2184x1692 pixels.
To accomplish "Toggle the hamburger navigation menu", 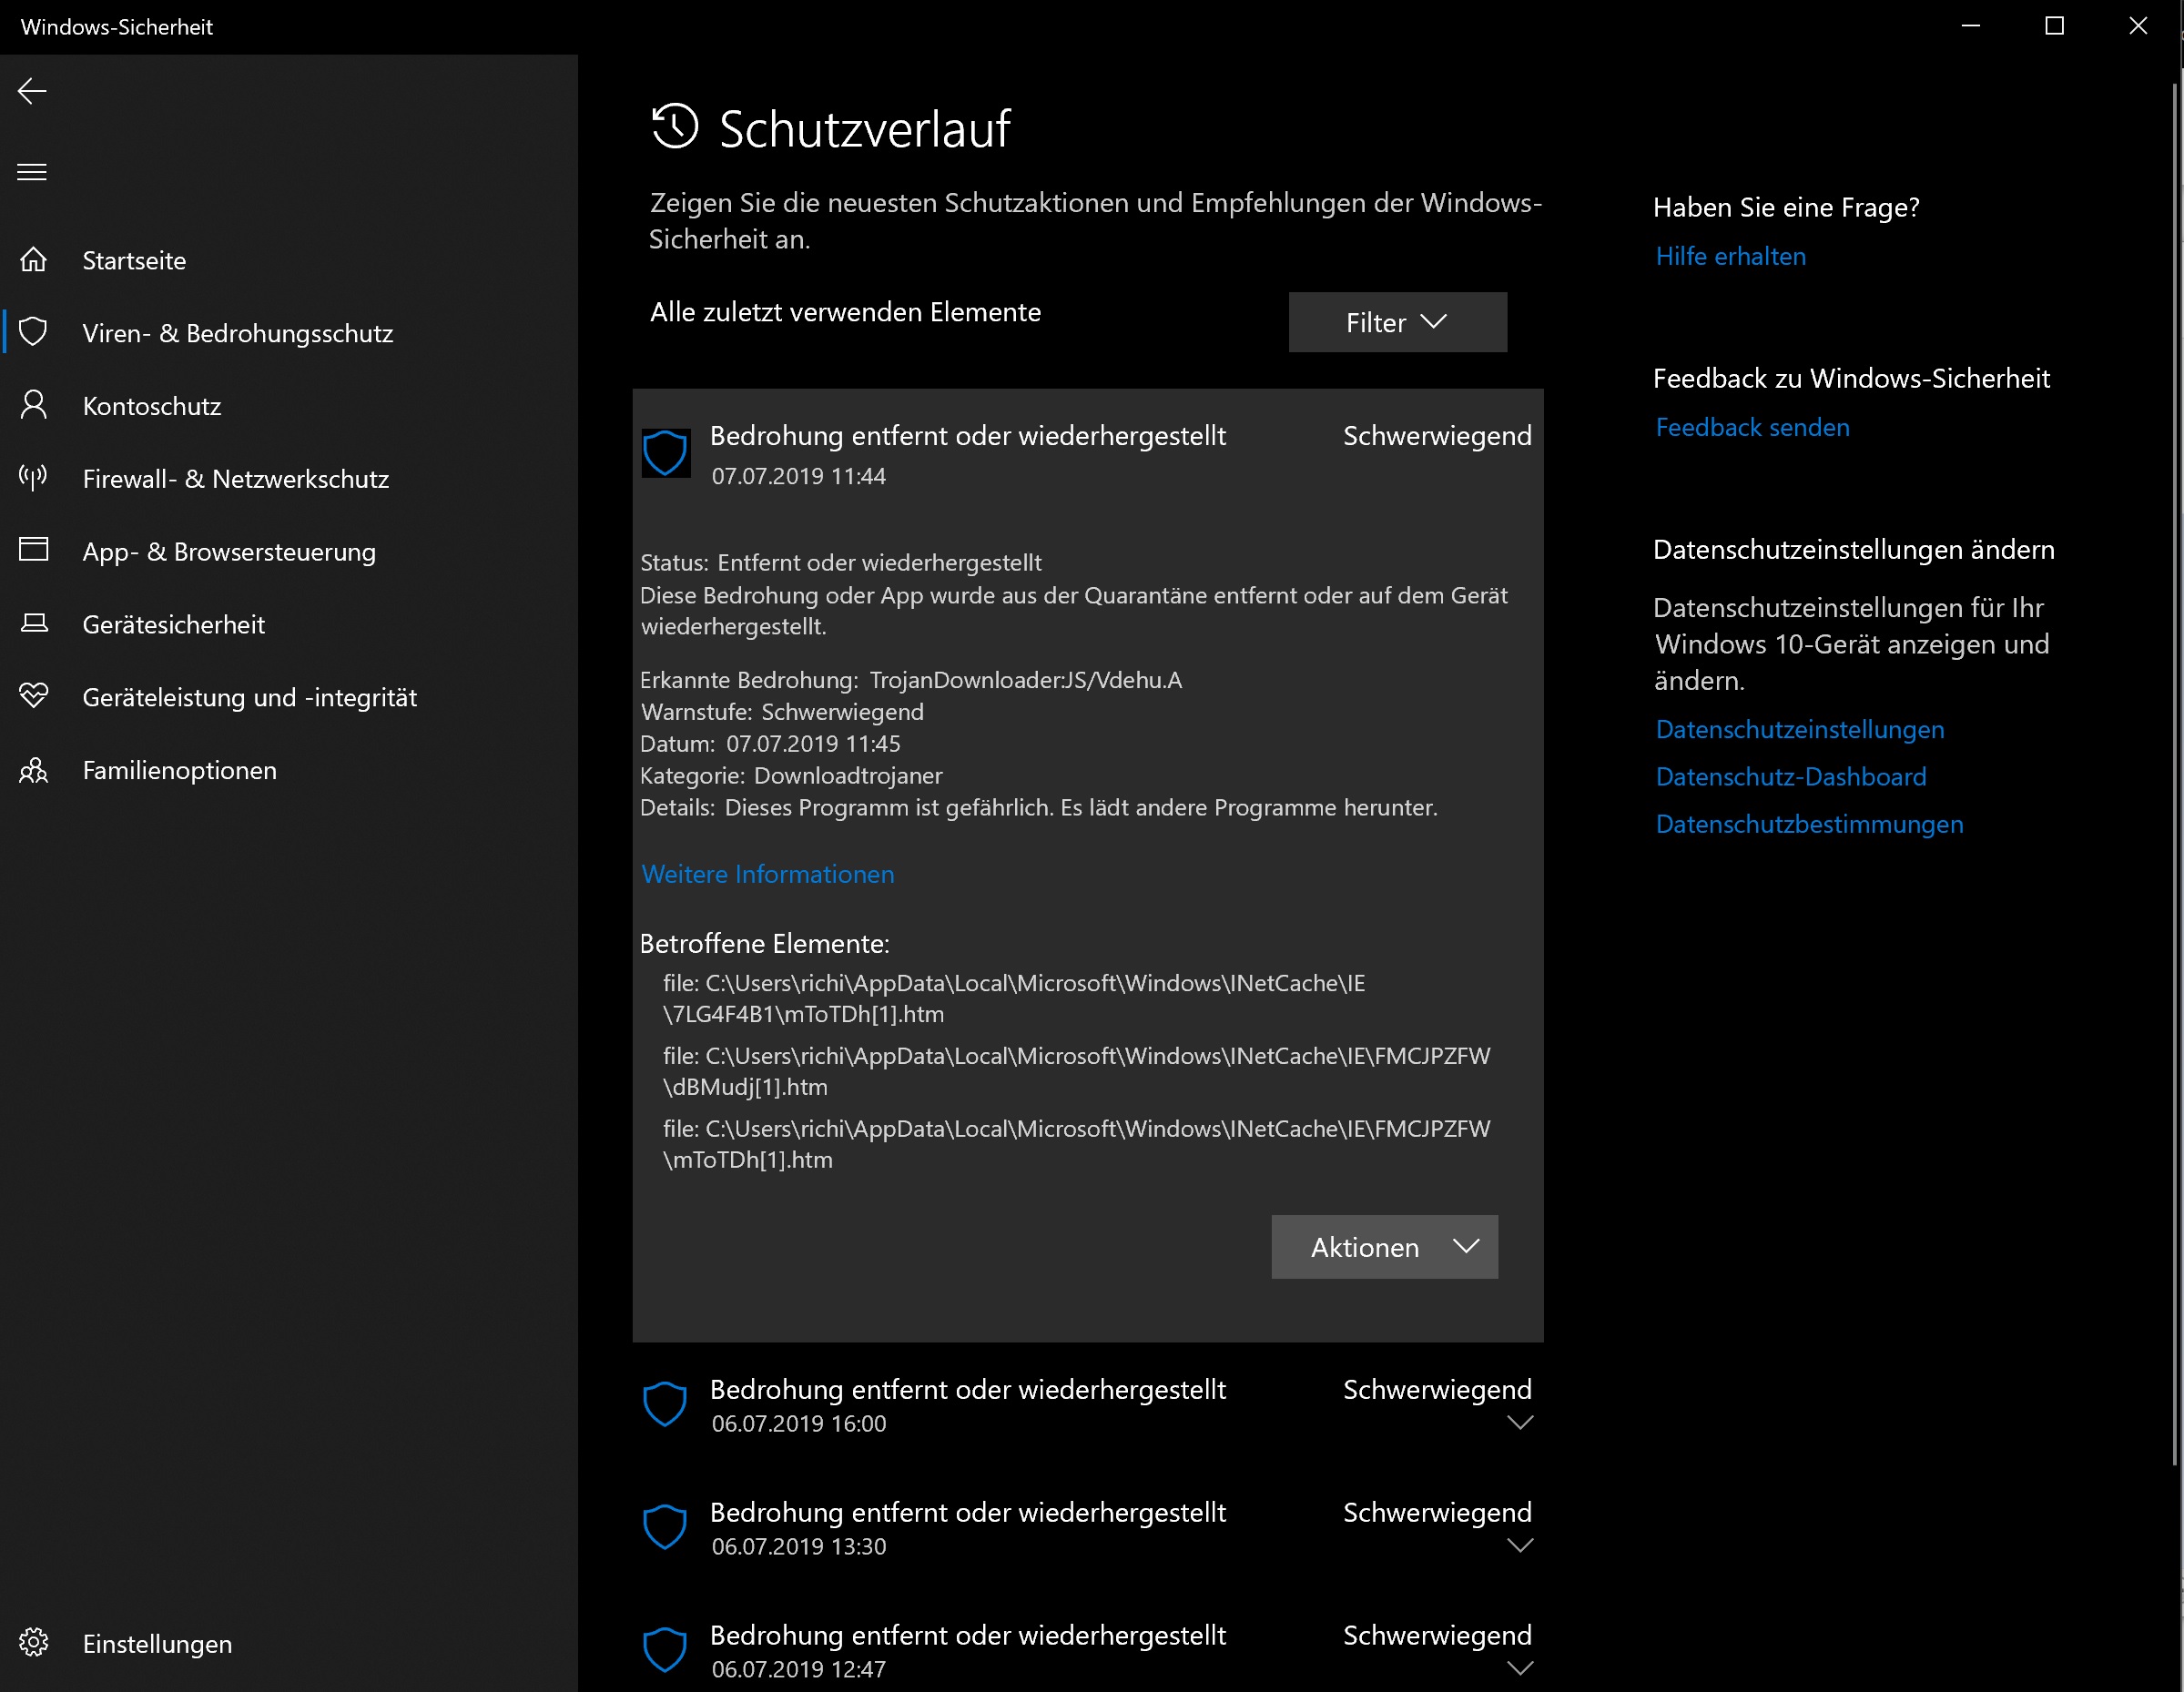I will point(32,172).
